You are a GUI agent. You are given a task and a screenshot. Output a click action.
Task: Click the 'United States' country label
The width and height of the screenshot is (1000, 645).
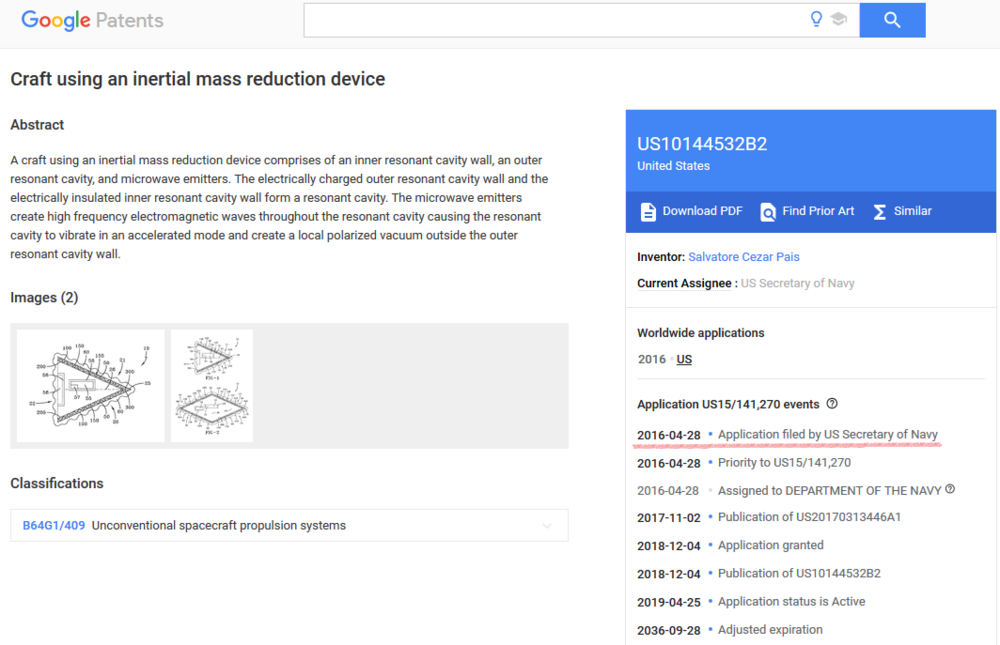(673, 166)
